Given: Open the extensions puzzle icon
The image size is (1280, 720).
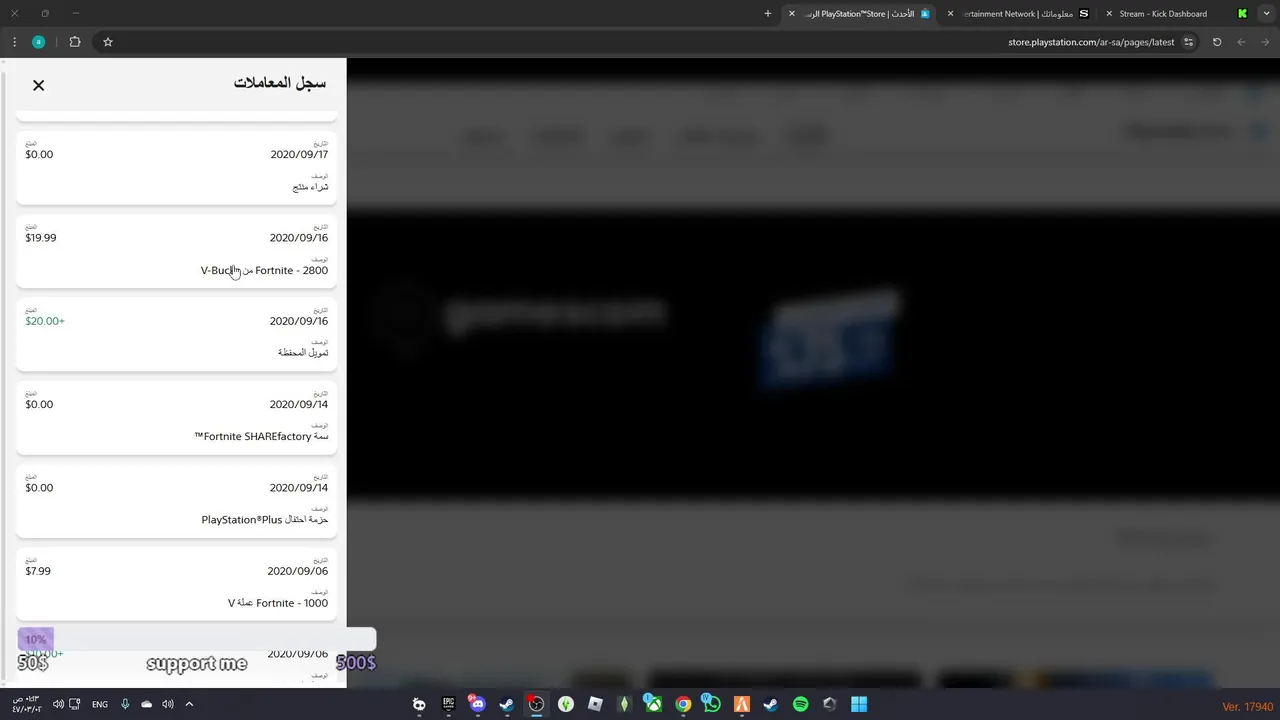Looking at the screenshot, I should coord(75,42).
